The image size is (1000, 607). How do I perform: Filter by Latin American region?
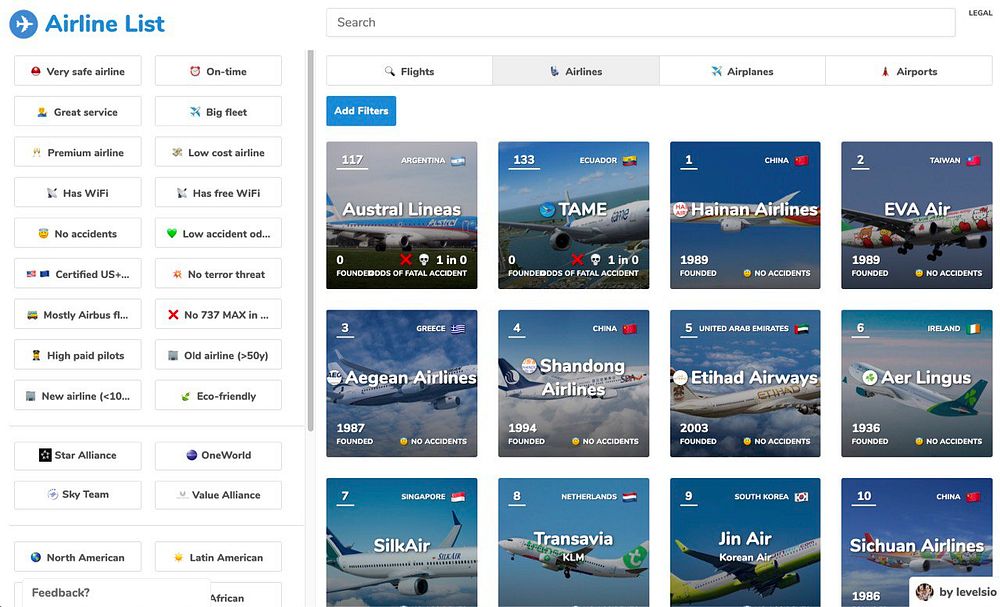pos(218,557)
